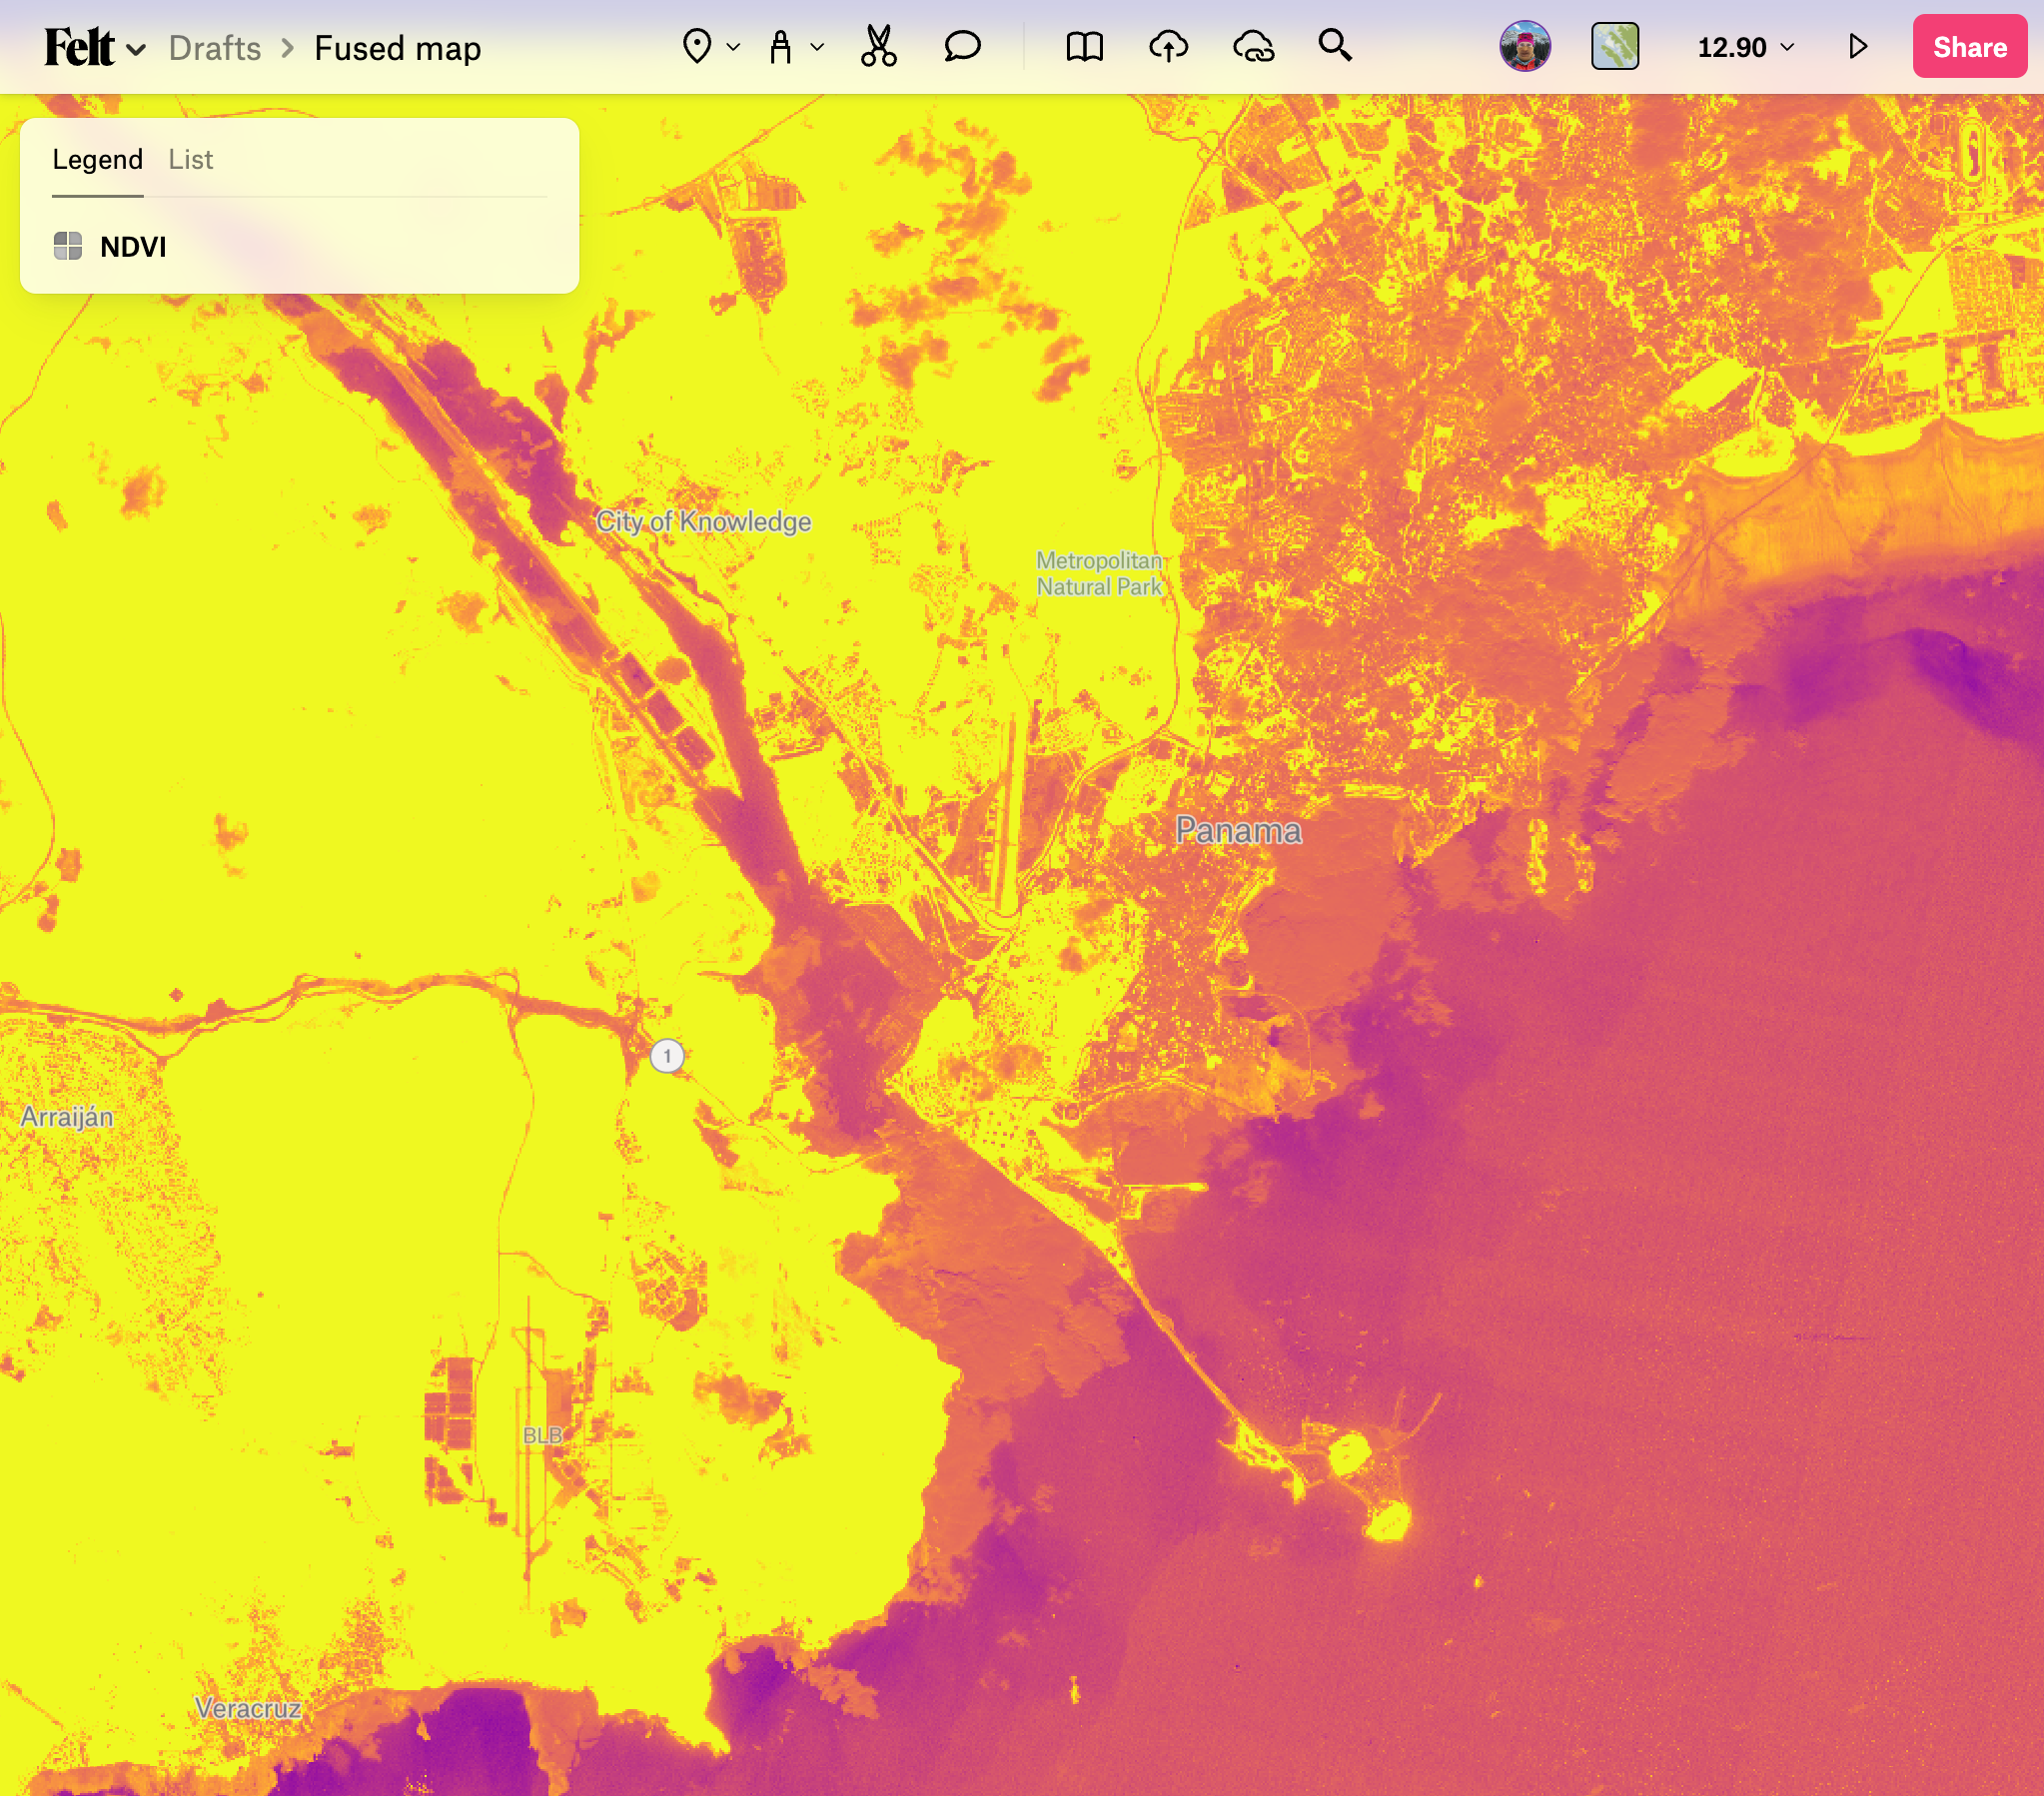Click the cloud link data icon
2044x1796 pixels.
[1253, 47]
